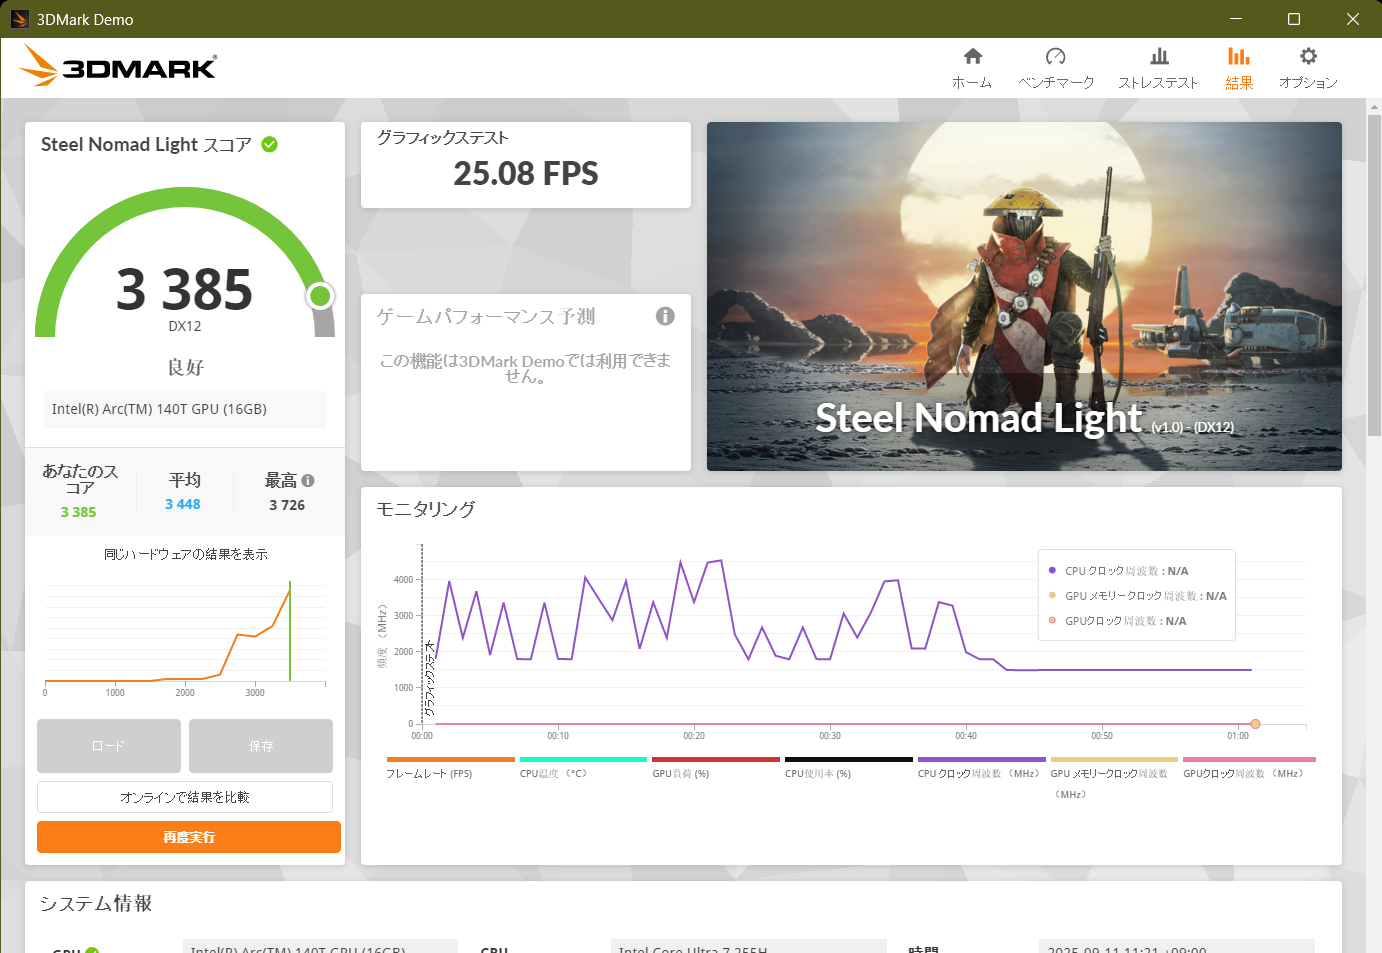Click the グラフィックステスト label

pyautogui.click(x=443, y=138)
